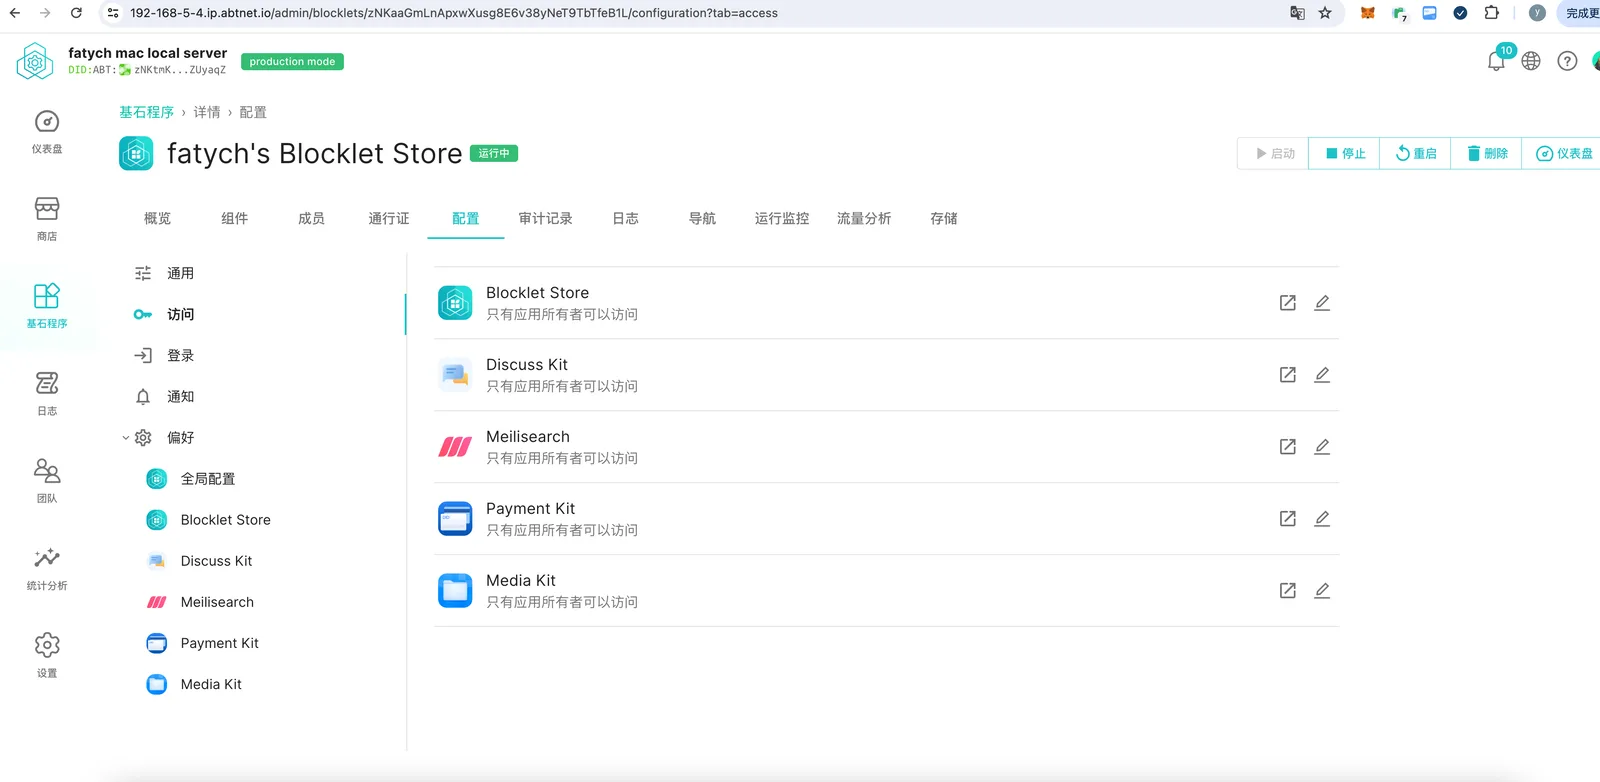
Task: Switch to the 组件 components tab
Action: pos(234,218)
